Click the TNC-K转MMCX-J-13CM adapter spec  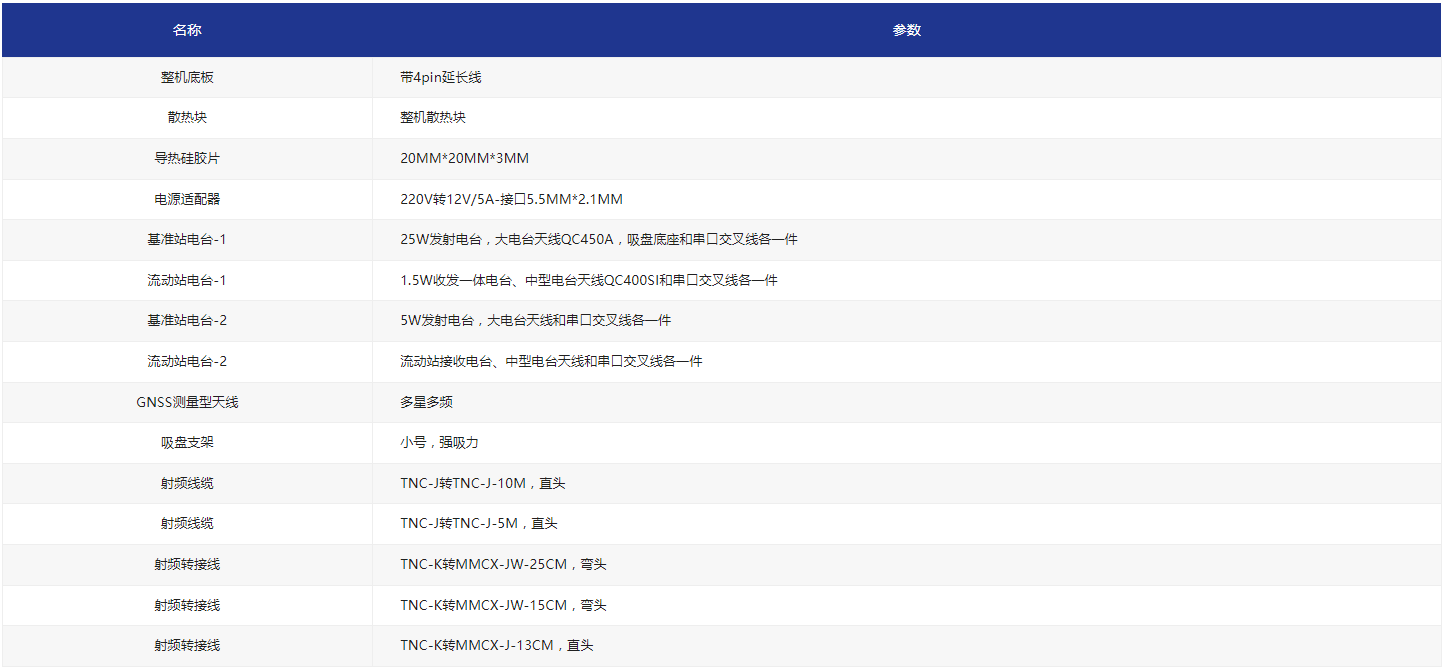pyautogui.click(x=496, y=645)
